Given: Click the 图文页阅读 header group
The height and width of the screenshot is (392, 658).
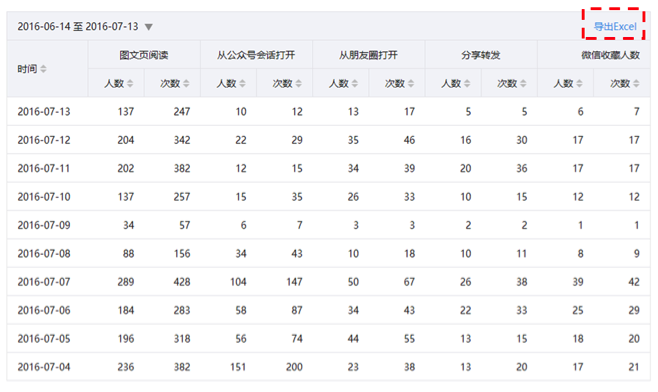Looking at the screenshot, I should click(x=144, y=55).
